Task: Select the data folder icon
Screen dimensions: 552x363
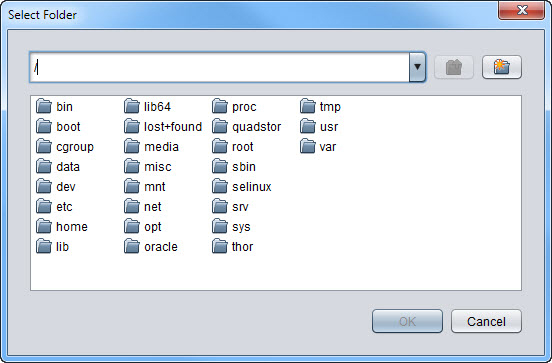Action: 44,166
